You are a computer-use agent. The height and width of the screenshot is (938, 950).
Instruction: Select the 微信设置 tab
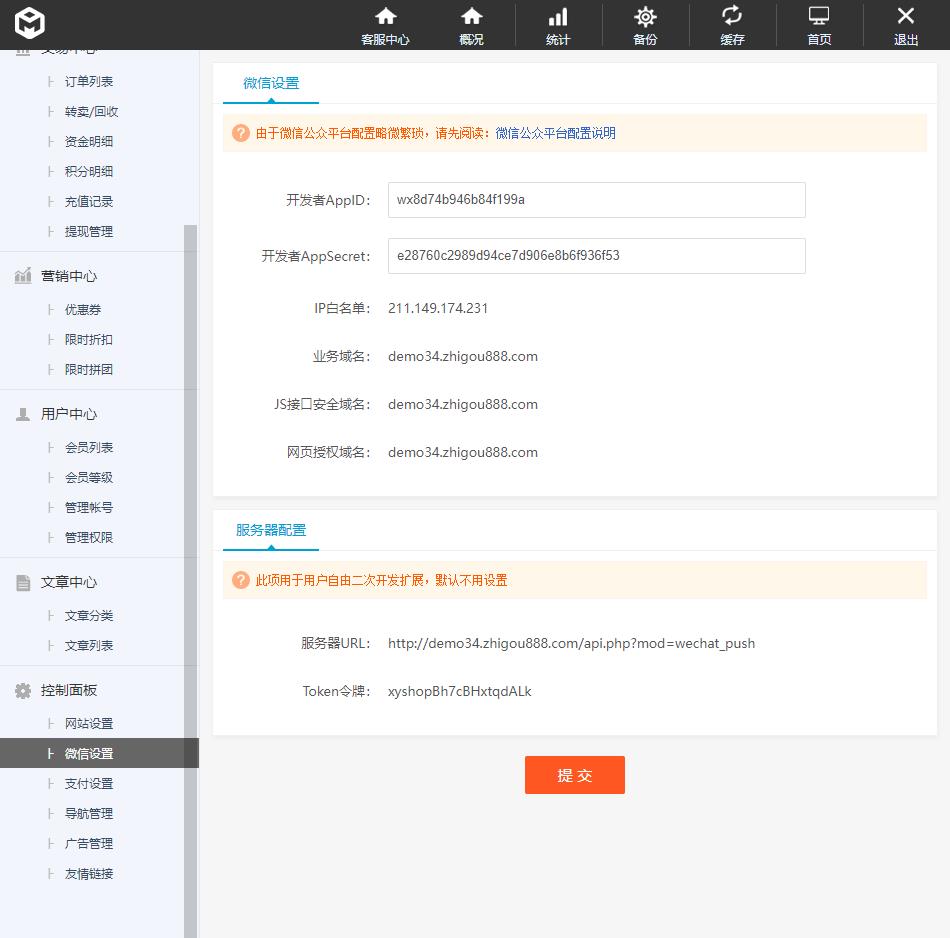[269, 85]
